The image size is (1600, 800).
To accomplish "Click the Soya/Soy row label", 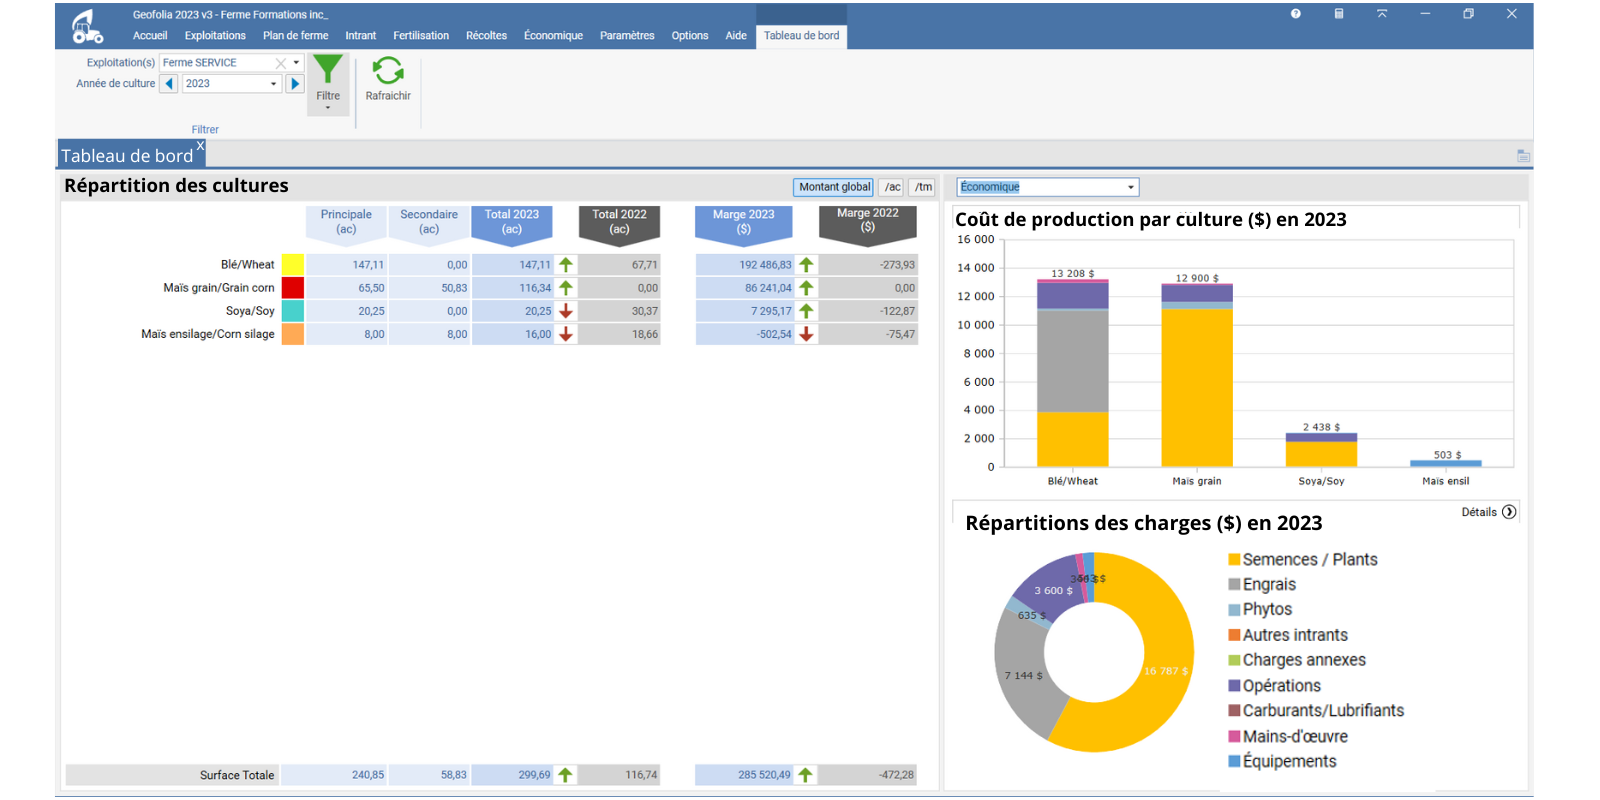I will pyautogui.click(x=250, y=311).
